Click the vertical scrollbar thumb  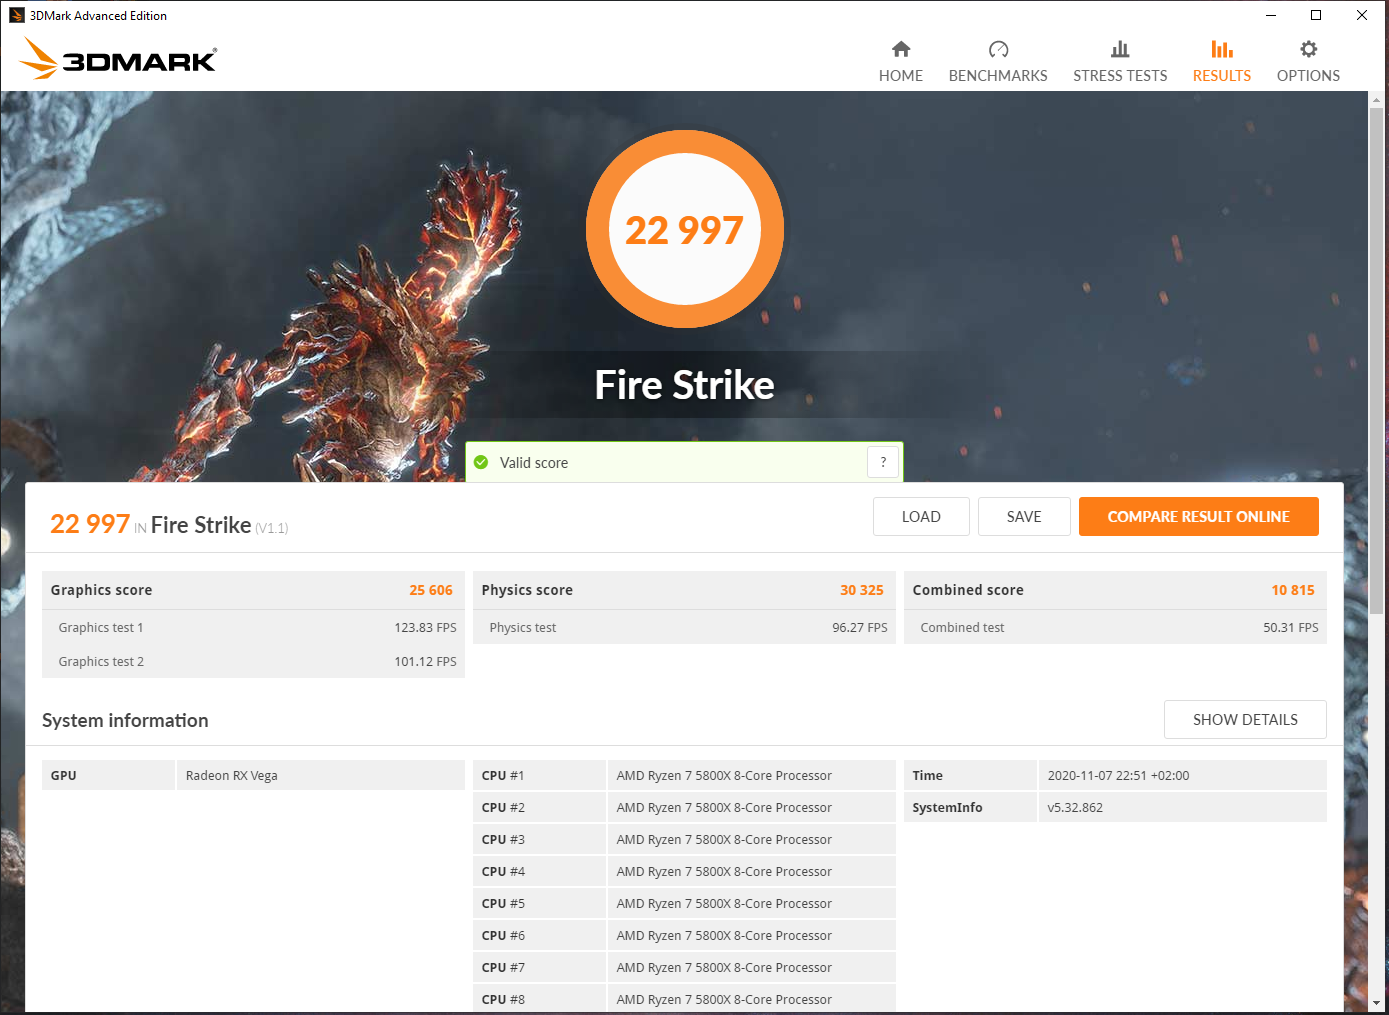click(1377, 360)
